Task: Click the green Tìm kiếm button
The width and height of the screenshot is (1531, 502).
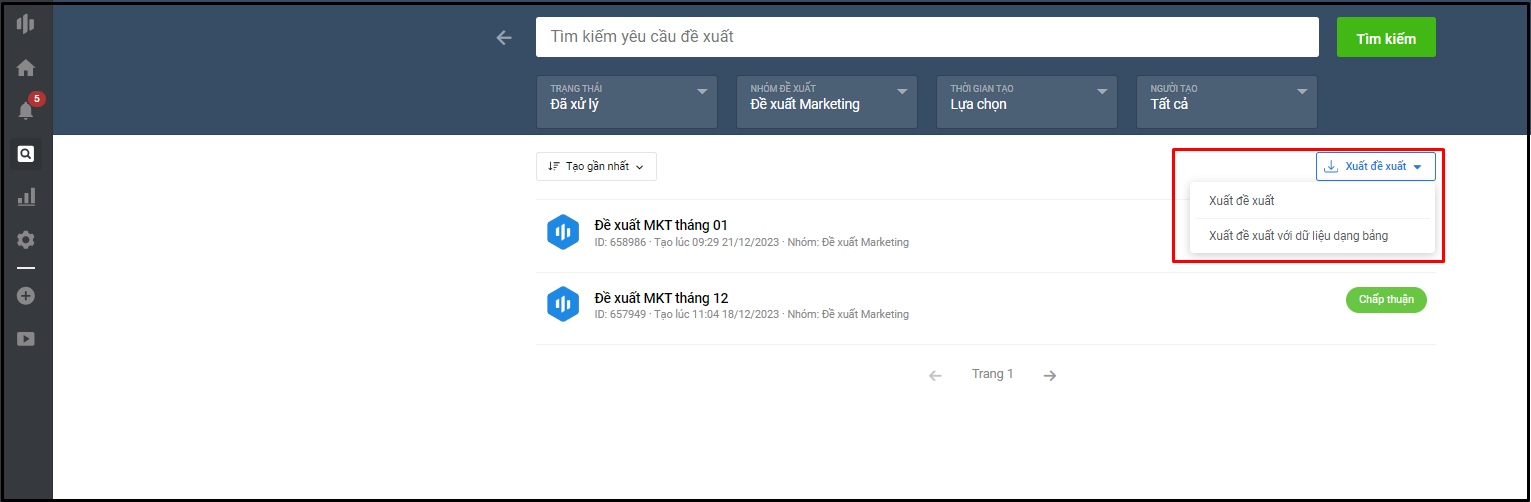Action: tap(1386, 37)
